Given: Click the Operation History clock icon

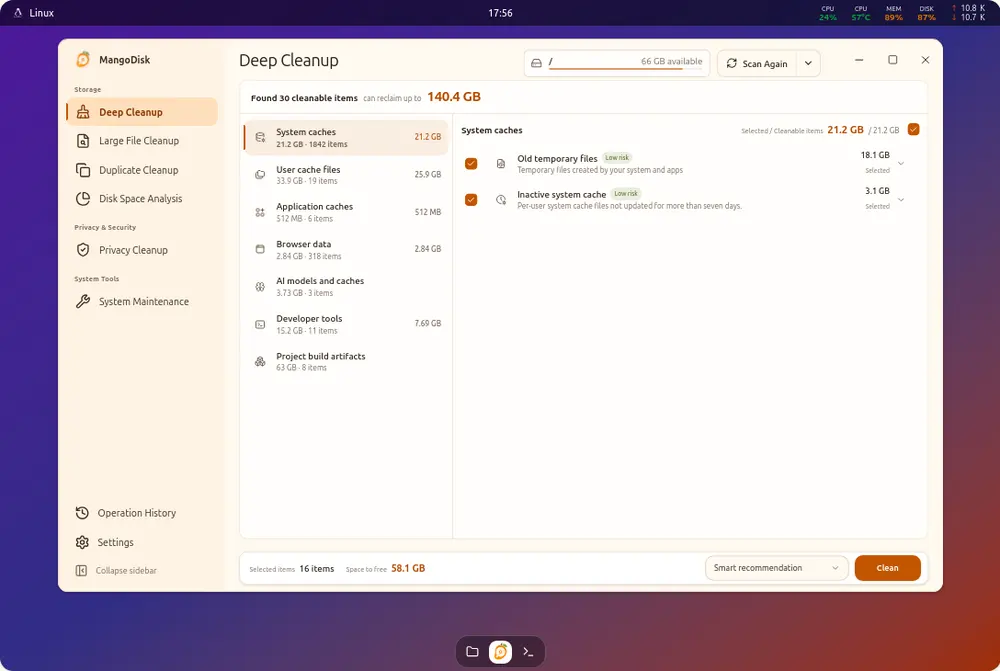Looking at the screenshot, I should tap(82, 513).
